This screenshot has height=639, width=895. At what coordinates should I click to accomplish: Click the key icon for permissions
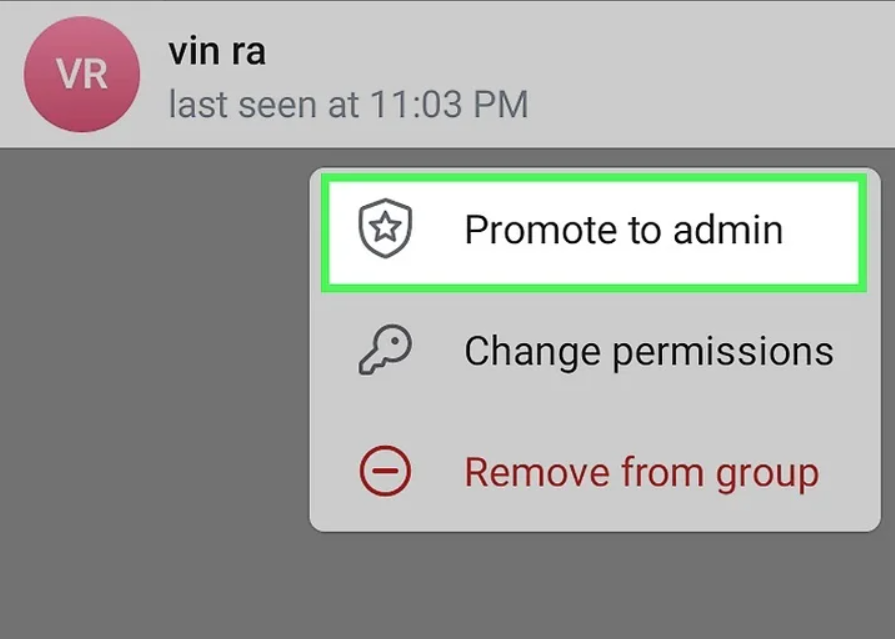click(x=384, y=351)
